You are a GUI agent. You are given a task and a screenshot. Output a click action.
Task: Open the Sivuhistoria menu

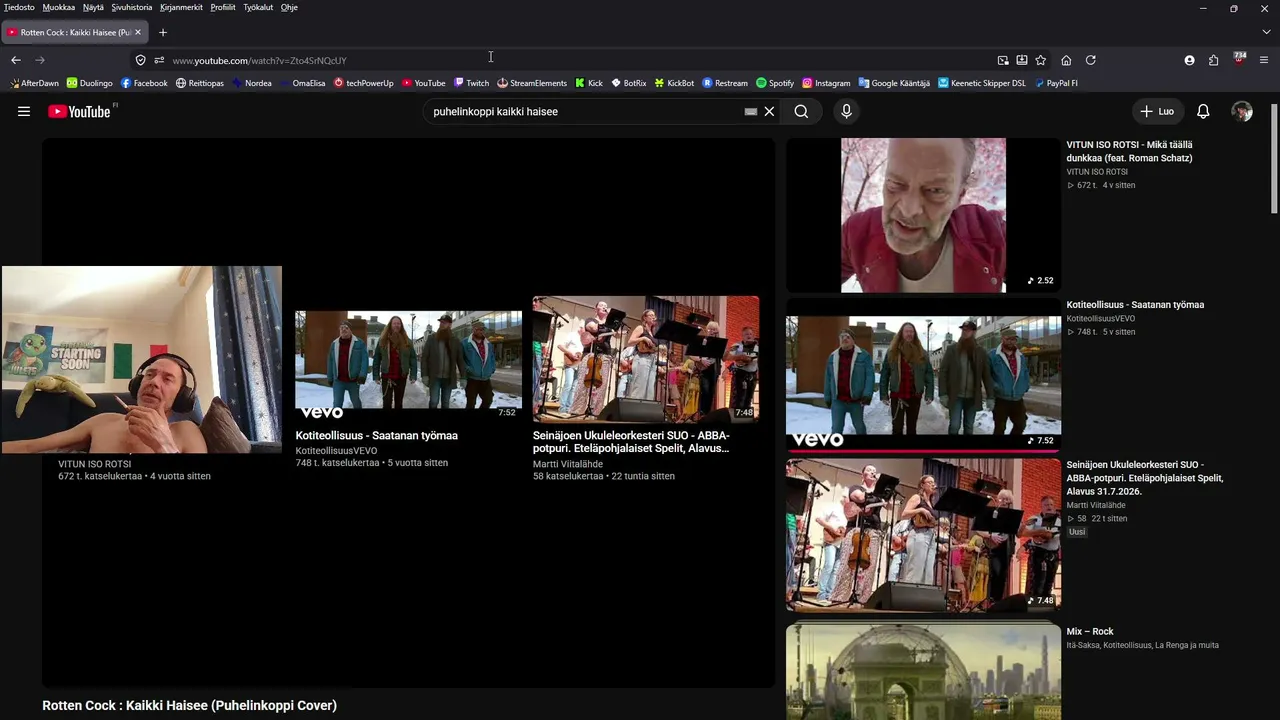132,7
